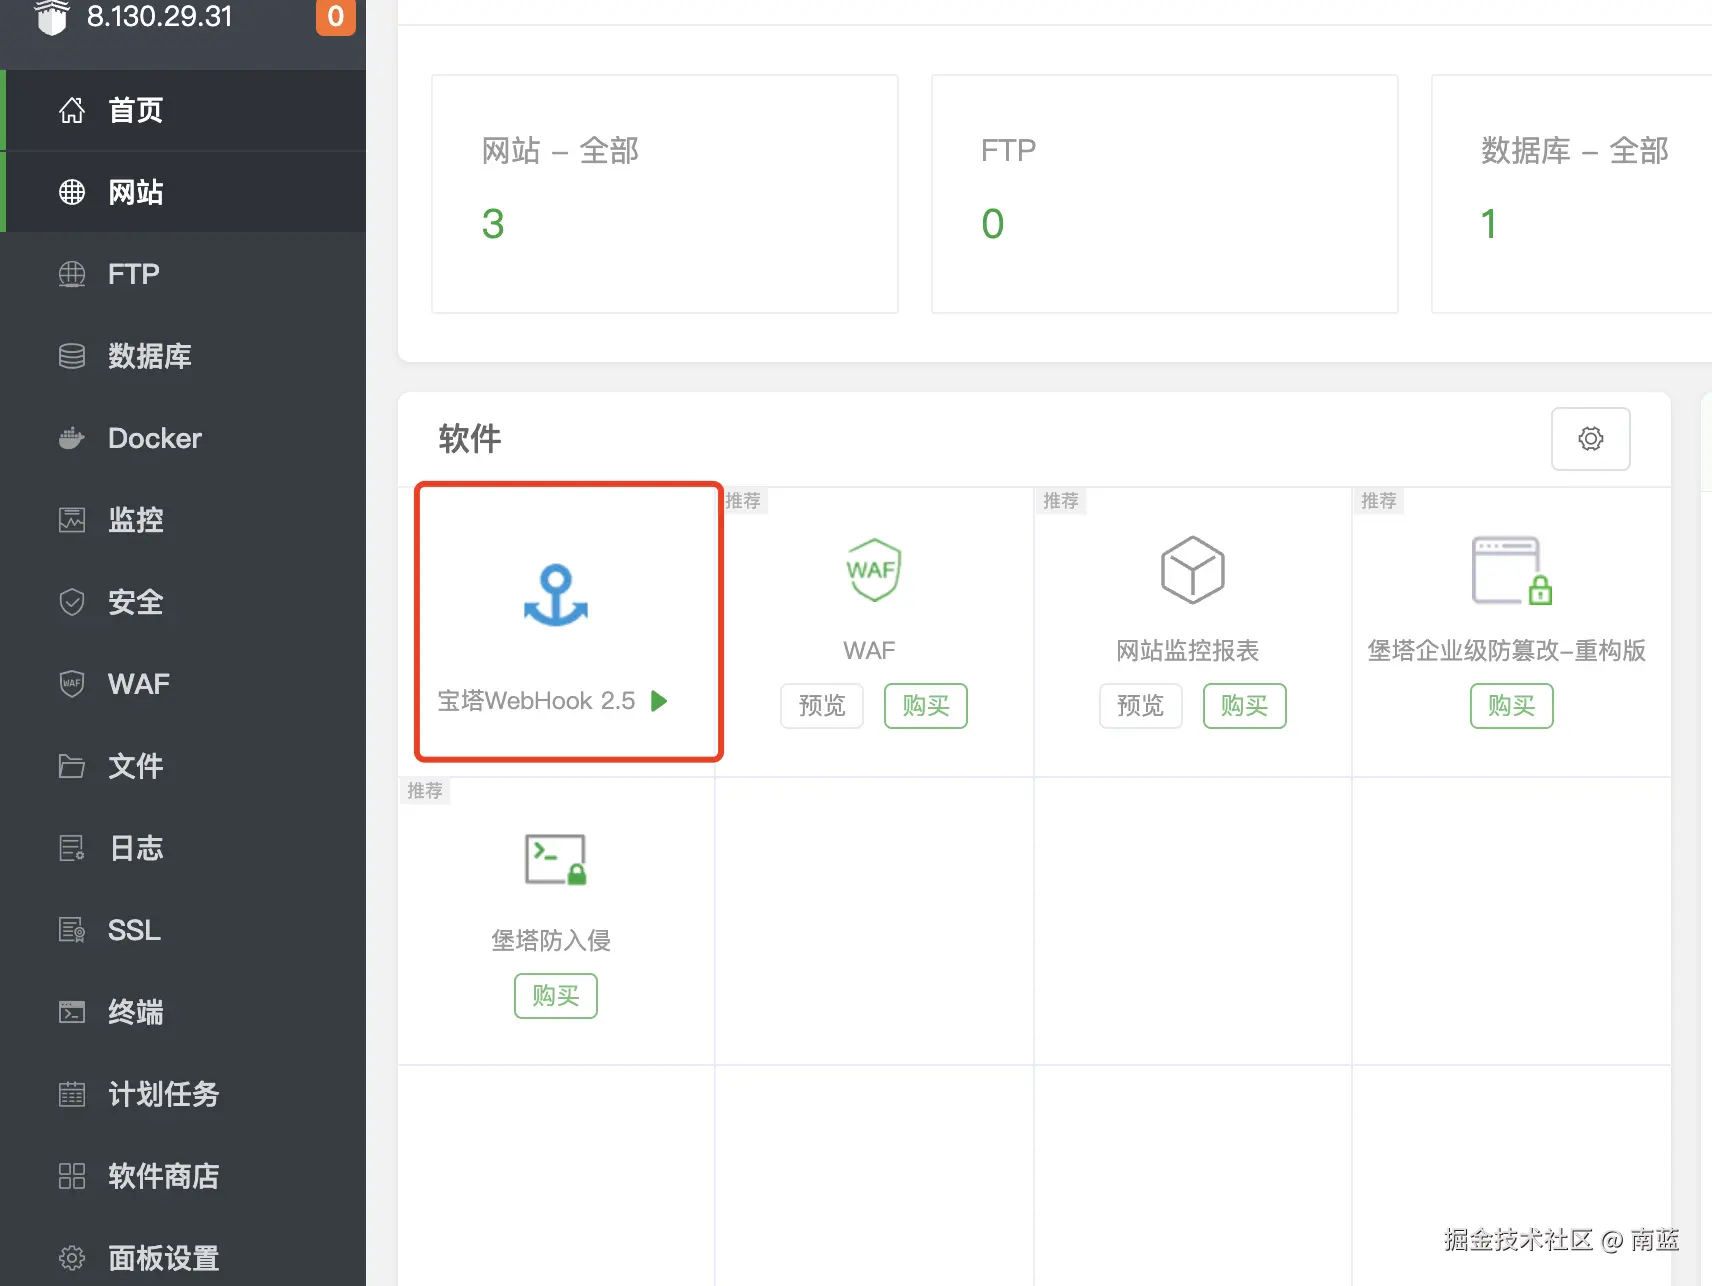Click the blue anchor WebHook icon
This screenshot has height=1286, width=1712.
[x=556, y=596]
